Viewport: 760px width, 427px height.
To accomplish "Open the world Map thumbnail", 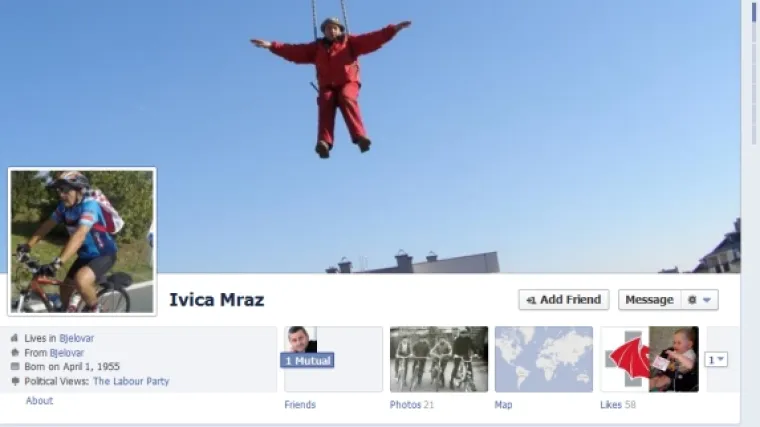I will click(x=543, y=359).
